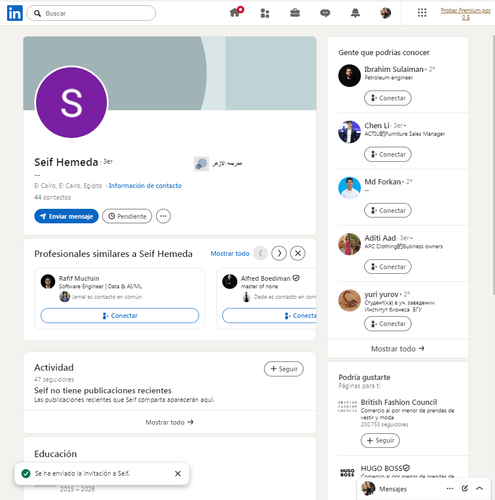Open Alfred Boediman's profile photo

point(230,282)
